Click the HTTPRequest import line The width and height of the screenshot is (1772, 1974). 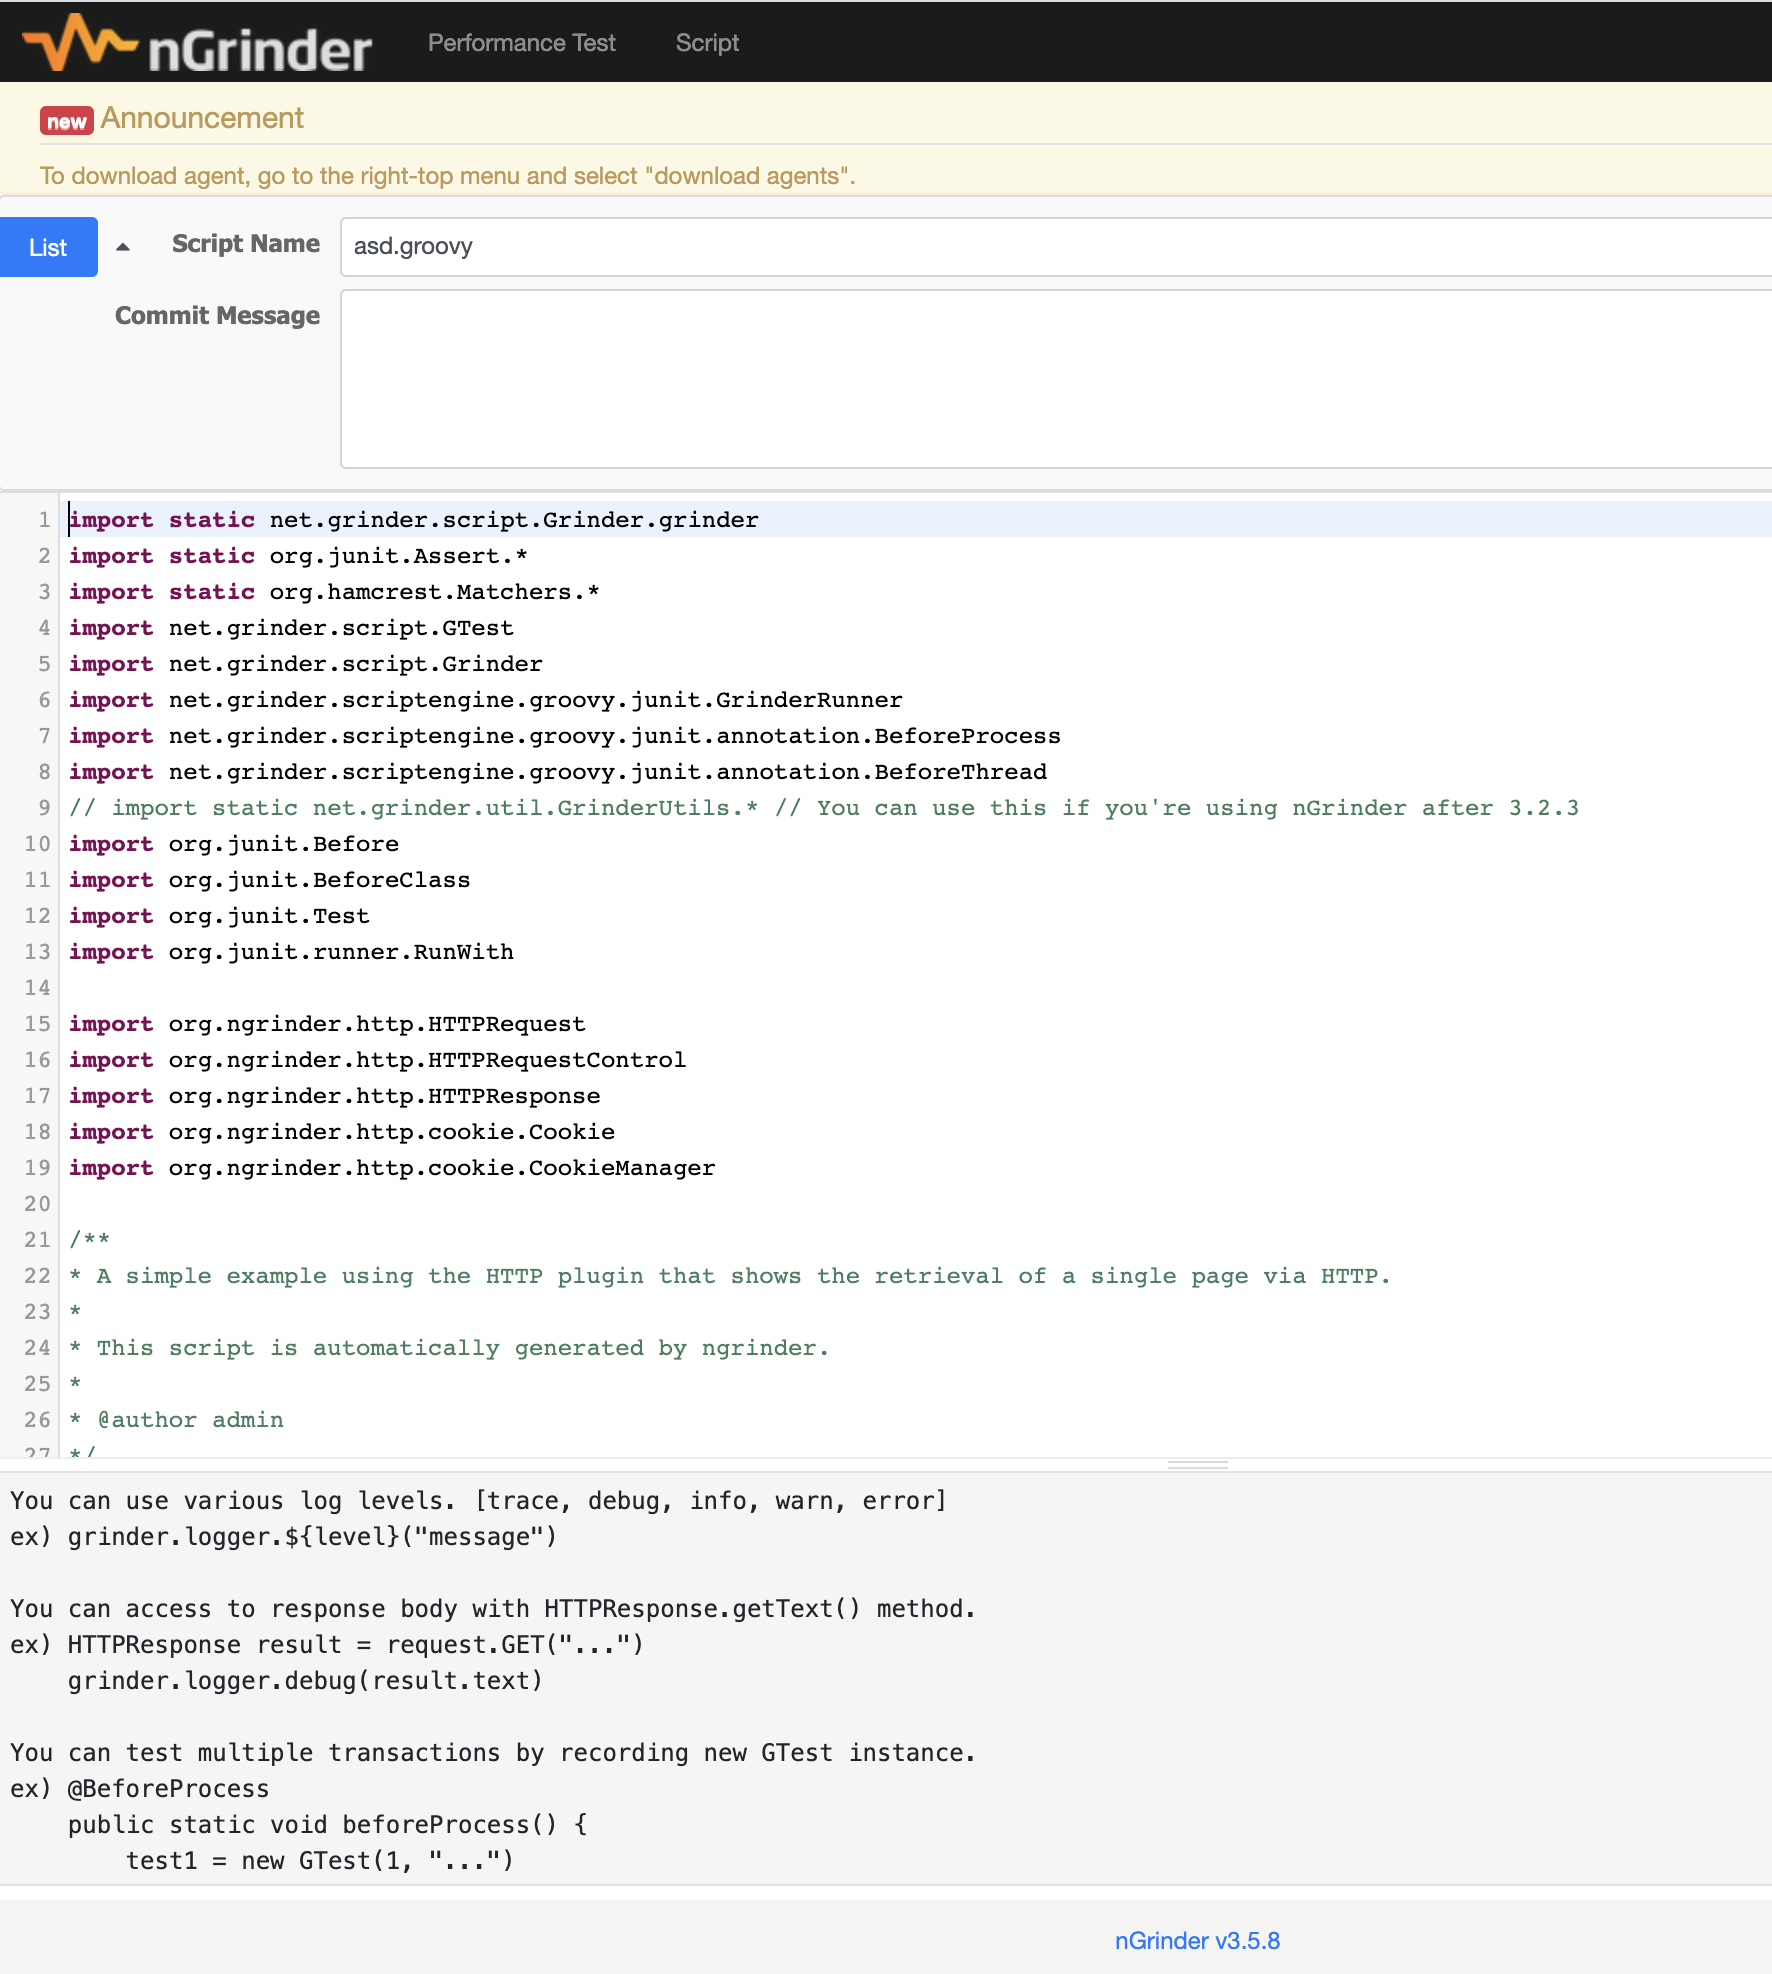[327, 1024]
